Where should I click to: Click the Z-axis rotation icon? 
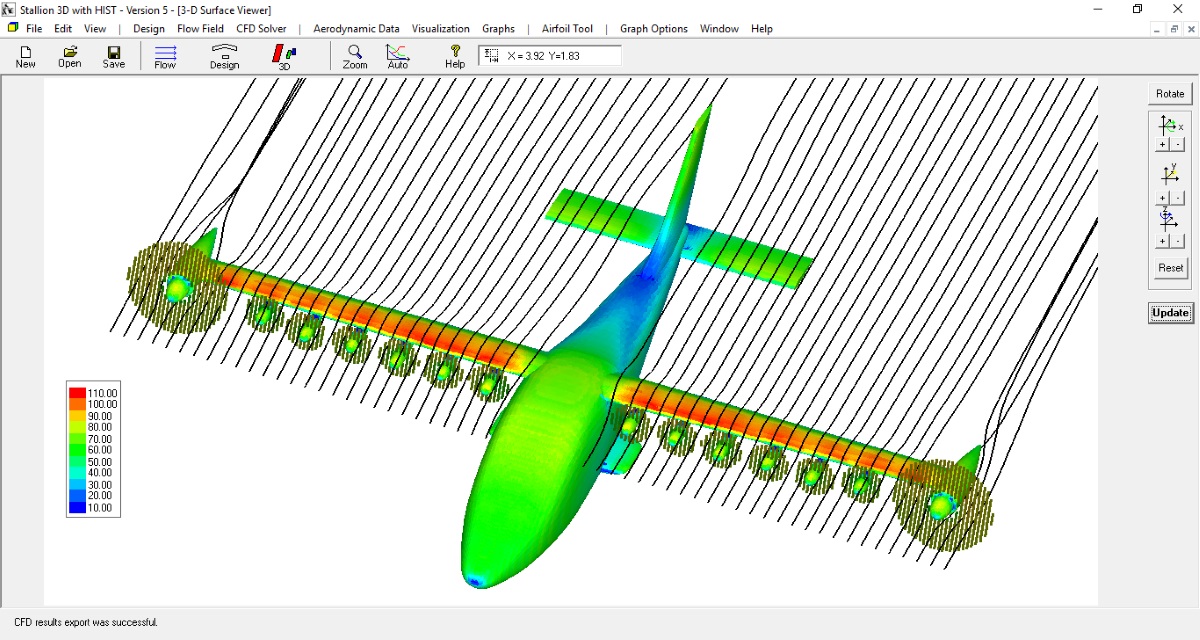coord(1168,220)
